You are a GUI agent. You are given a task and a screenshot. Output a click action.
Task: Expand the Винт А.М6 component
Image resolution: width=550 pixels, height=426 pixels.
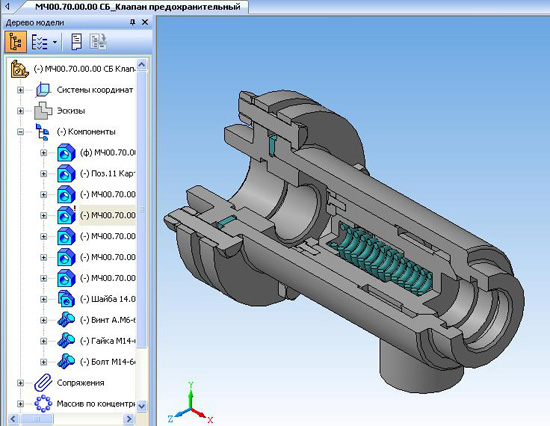pyautogui.click(x=43, y=320)
